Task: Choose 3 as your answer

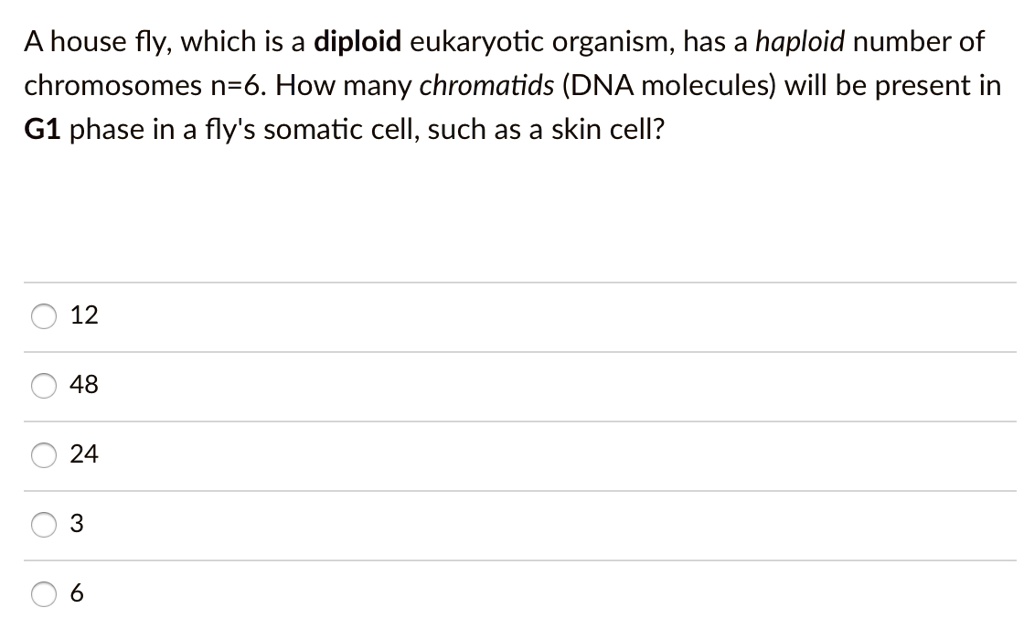Action: click(x=76, y=524)
